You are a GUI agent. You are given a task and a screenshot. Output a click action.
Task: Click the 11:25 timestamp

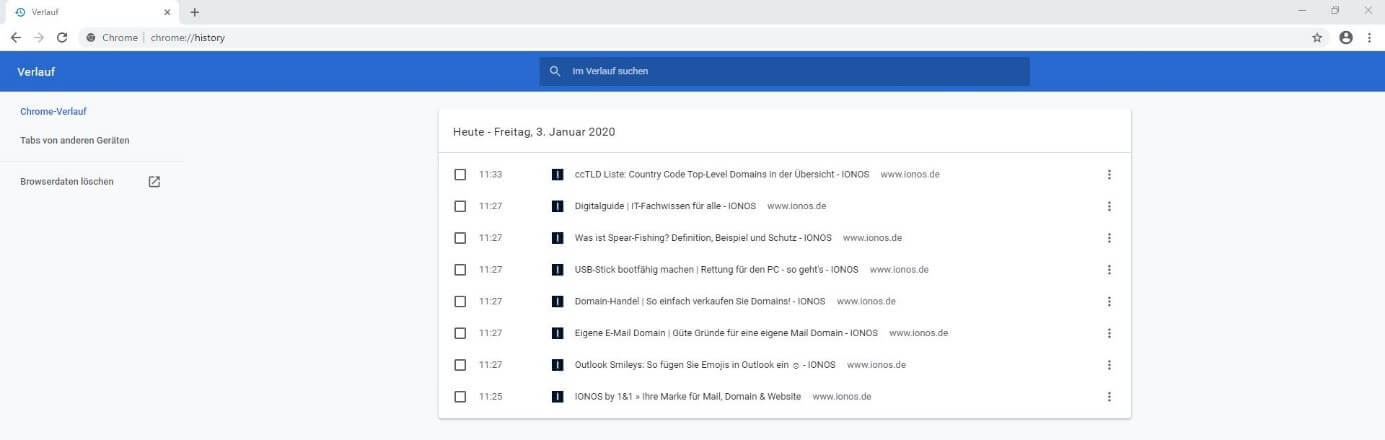(x=490, y=396)
